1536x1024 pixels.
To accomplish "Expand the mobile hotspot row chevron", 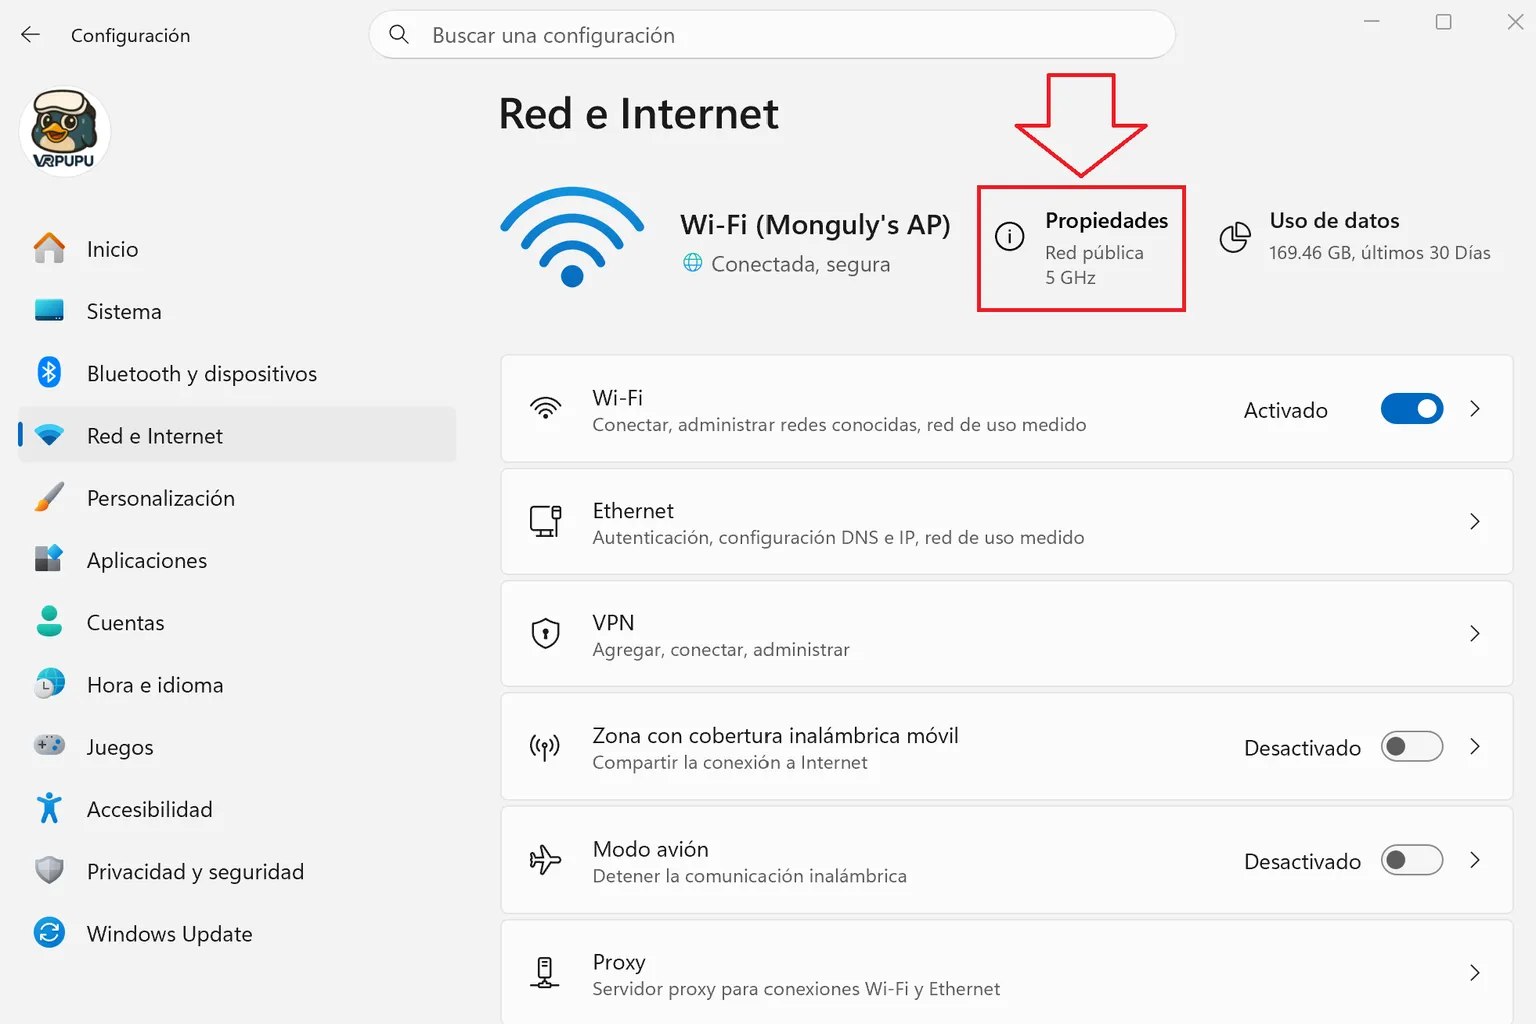I will 1475,747.
